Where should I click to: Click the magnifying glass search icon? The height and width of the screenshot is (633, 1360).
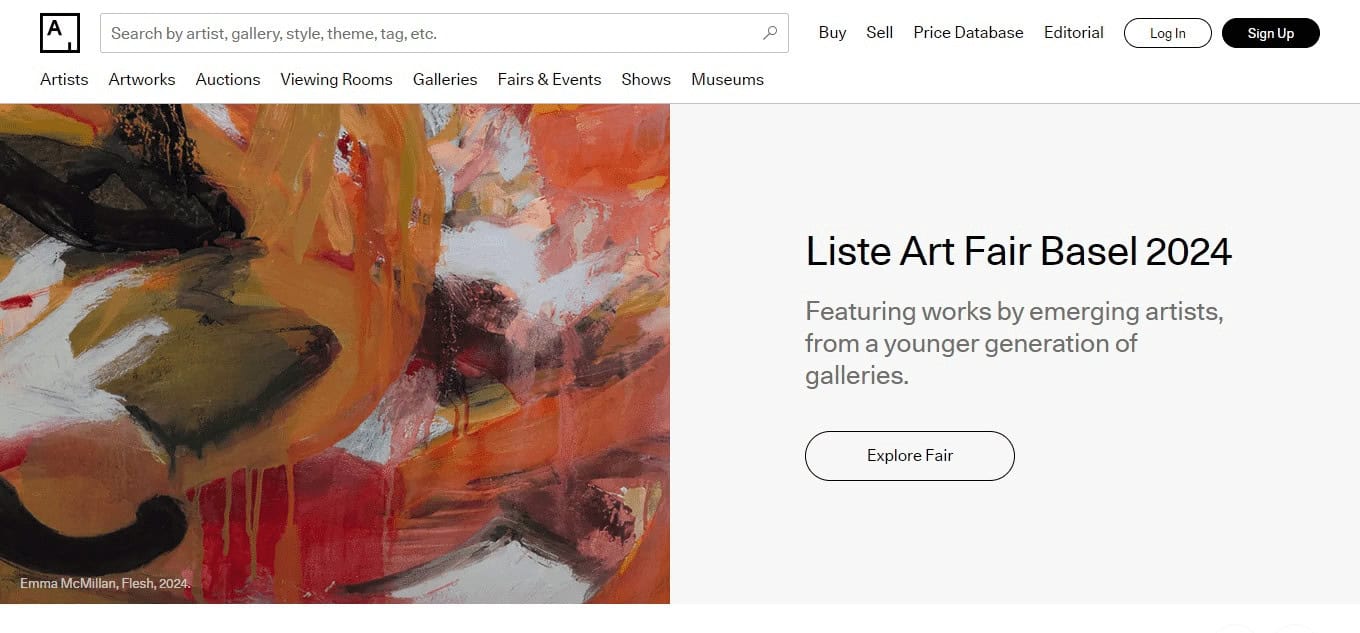click(x=770, y=33)
